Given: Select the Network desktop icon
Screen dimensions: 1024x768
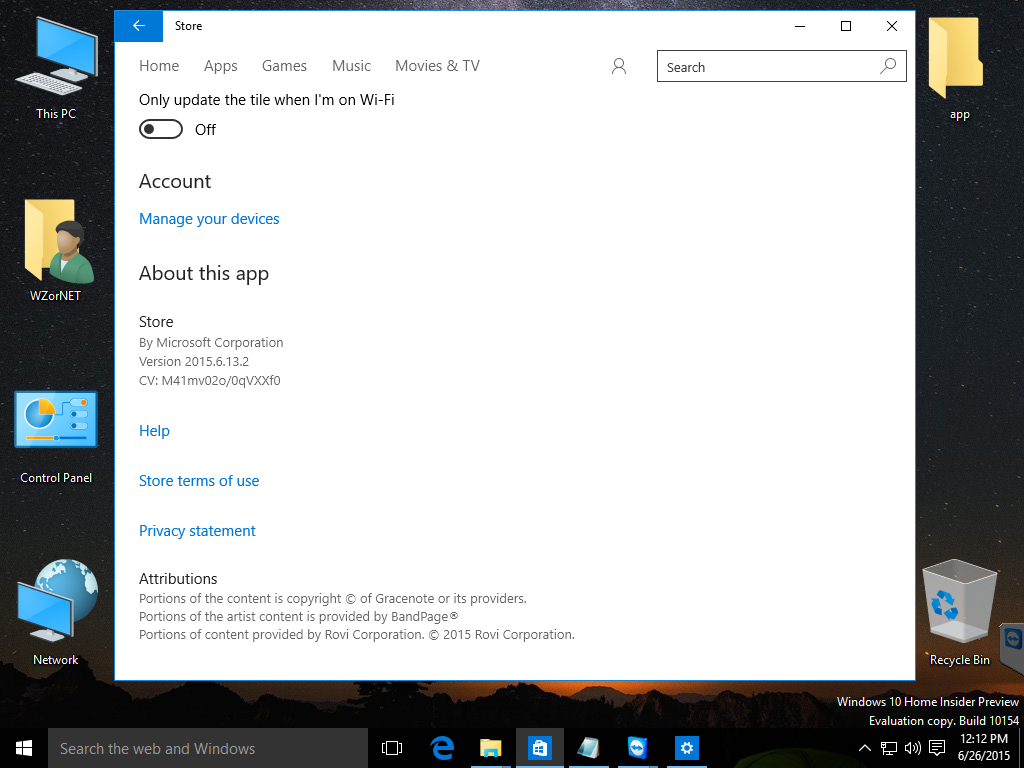Looking at the screenshot, I should (x=56, y=613).
